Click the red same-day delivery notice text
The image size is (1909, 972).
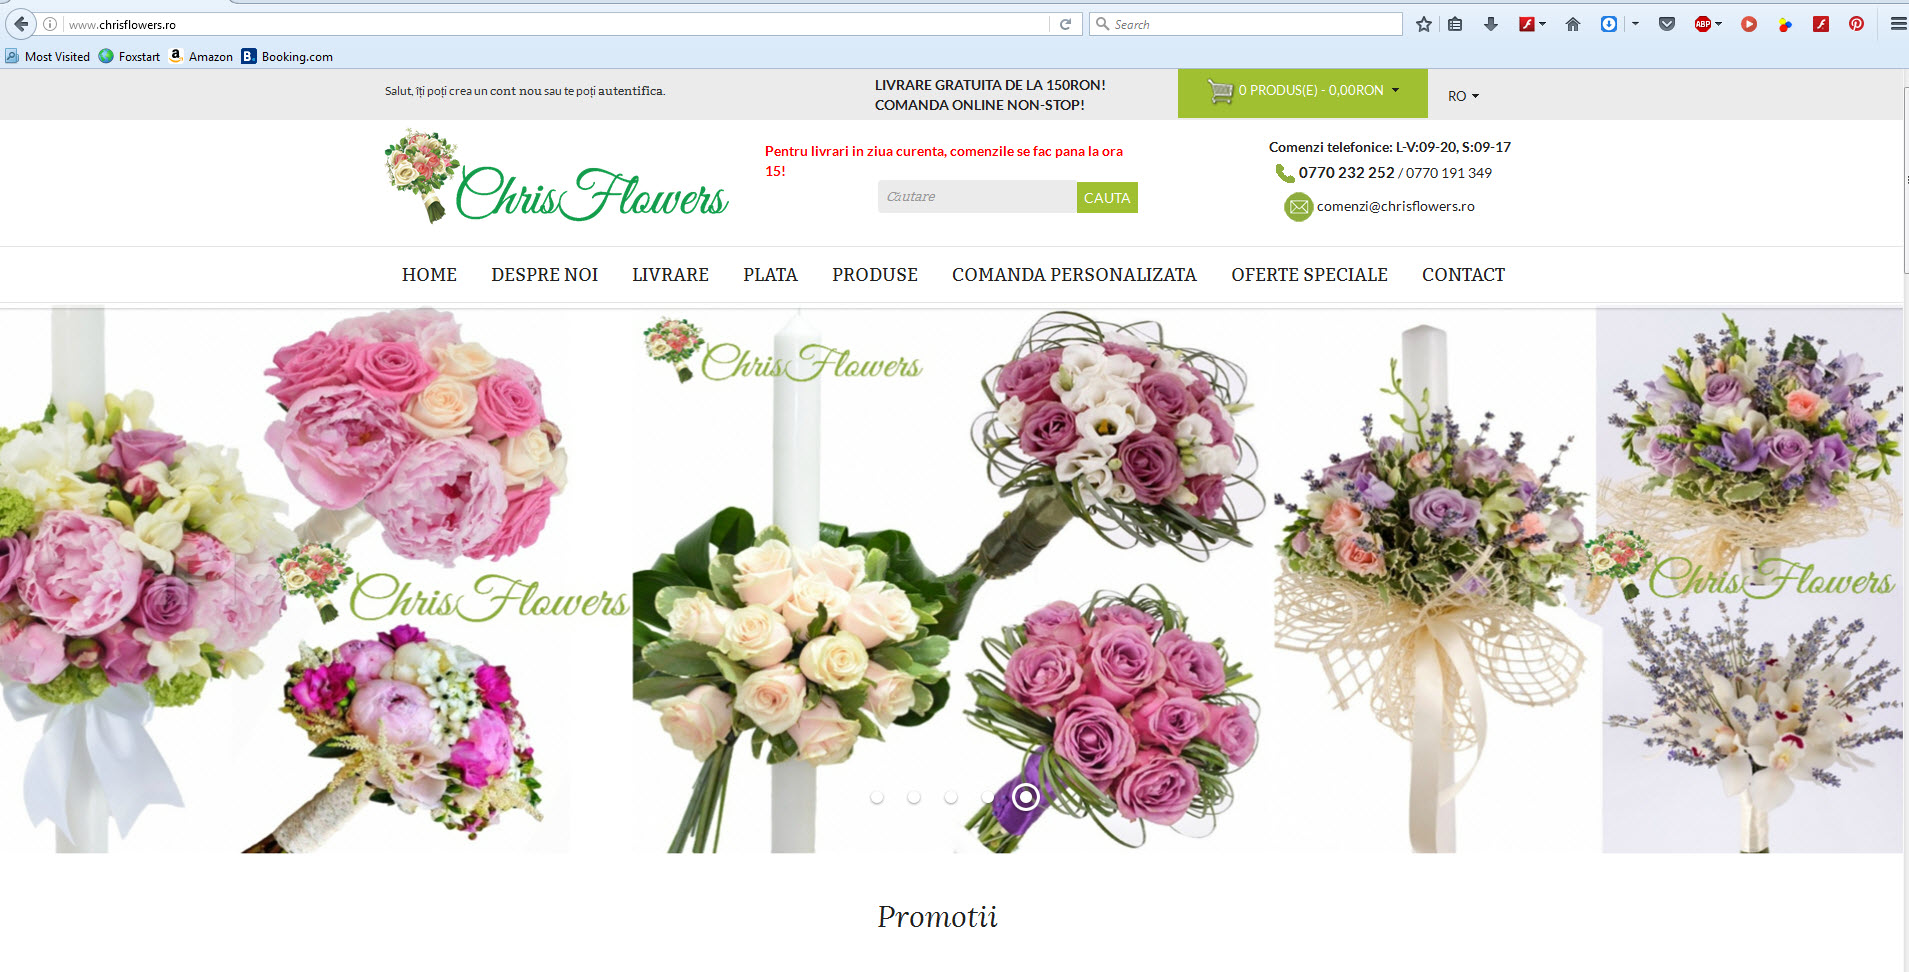click(944, 161)
